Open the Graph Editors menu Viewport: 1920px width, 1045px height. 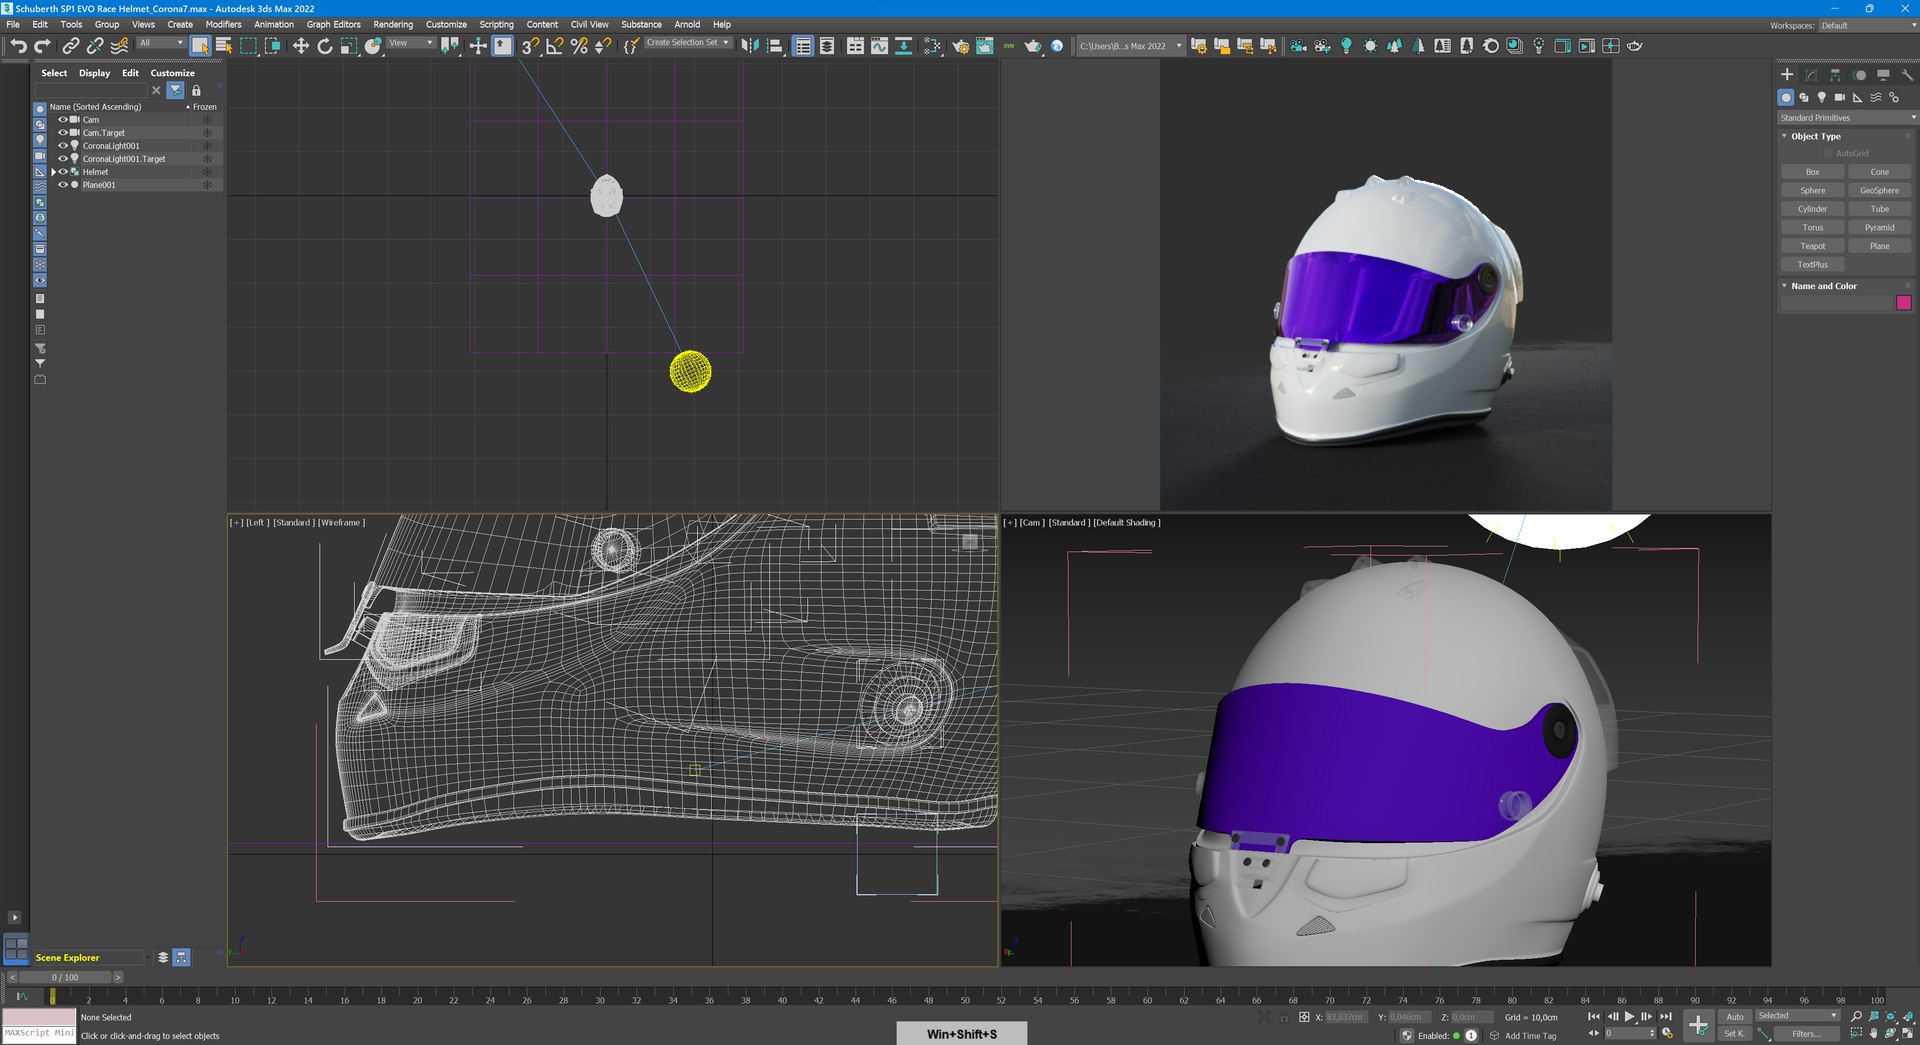pyautogui.click(x=333, y=25)
